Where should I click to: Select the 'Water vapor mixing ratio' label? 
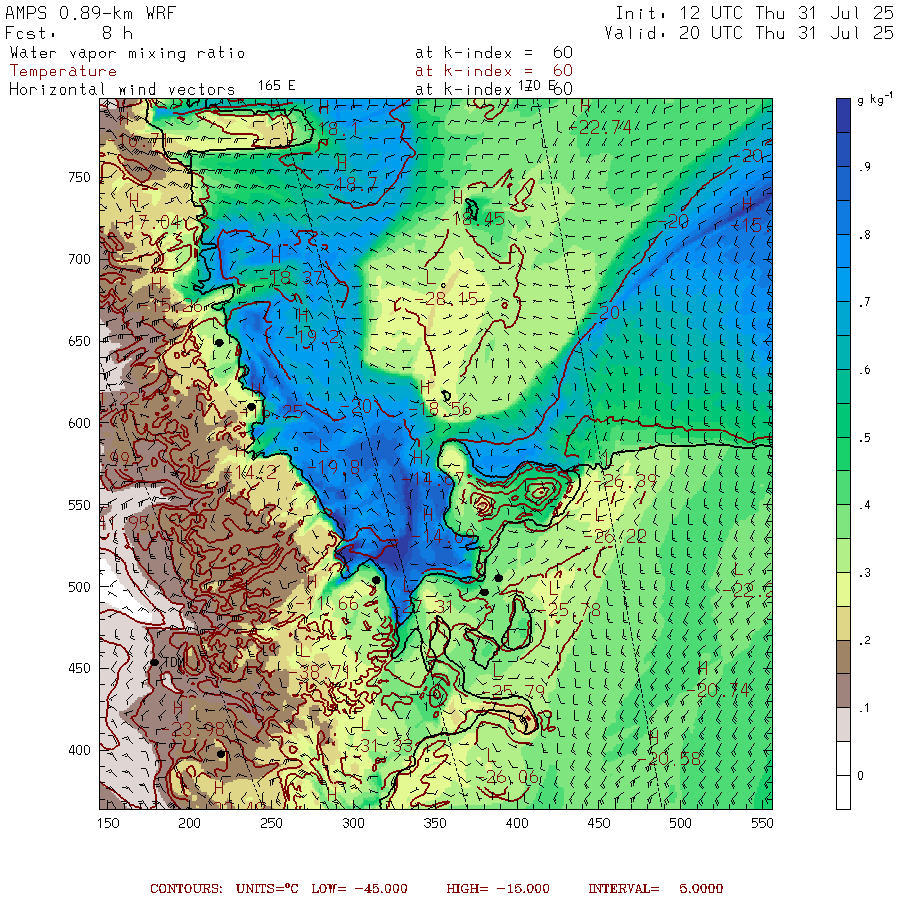127,53
